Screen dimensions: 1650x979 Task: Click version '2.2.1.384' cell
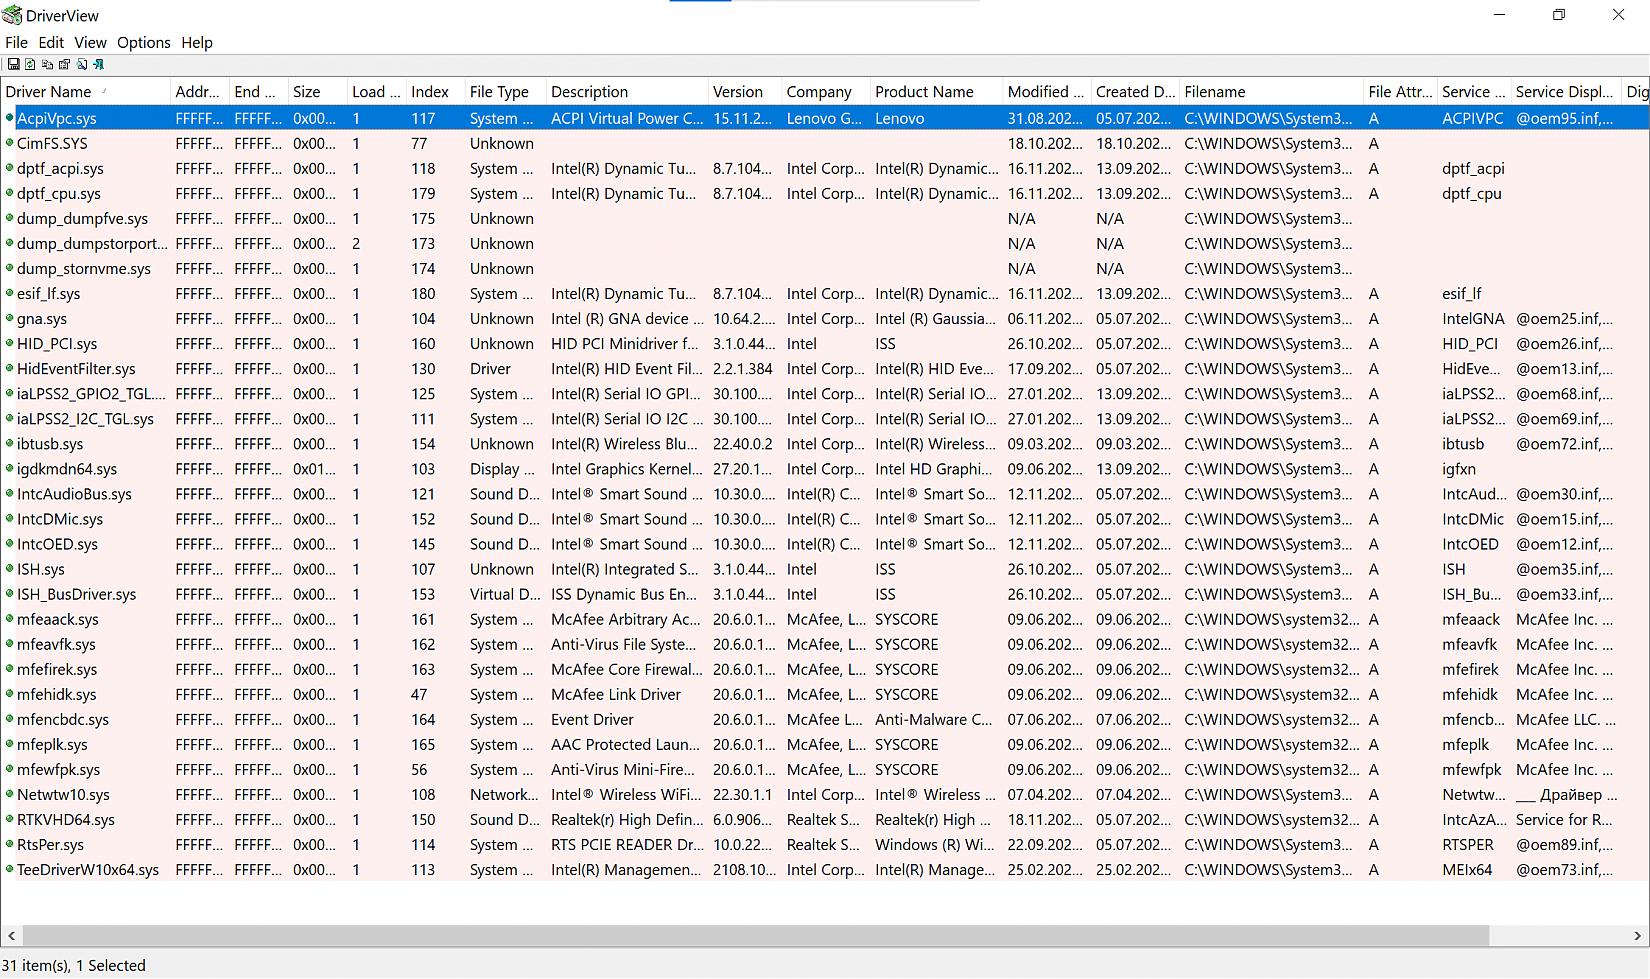[743, 368]
